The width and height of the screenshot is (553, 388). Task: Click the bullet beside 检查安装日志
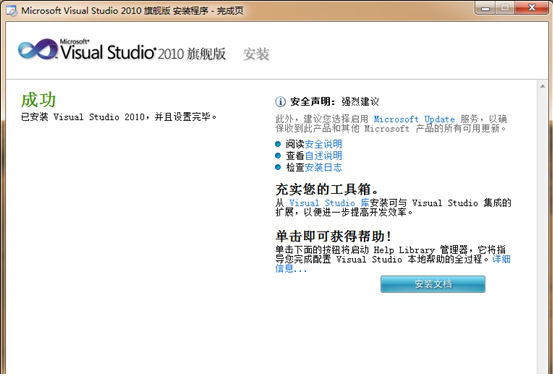coord(278,167)
